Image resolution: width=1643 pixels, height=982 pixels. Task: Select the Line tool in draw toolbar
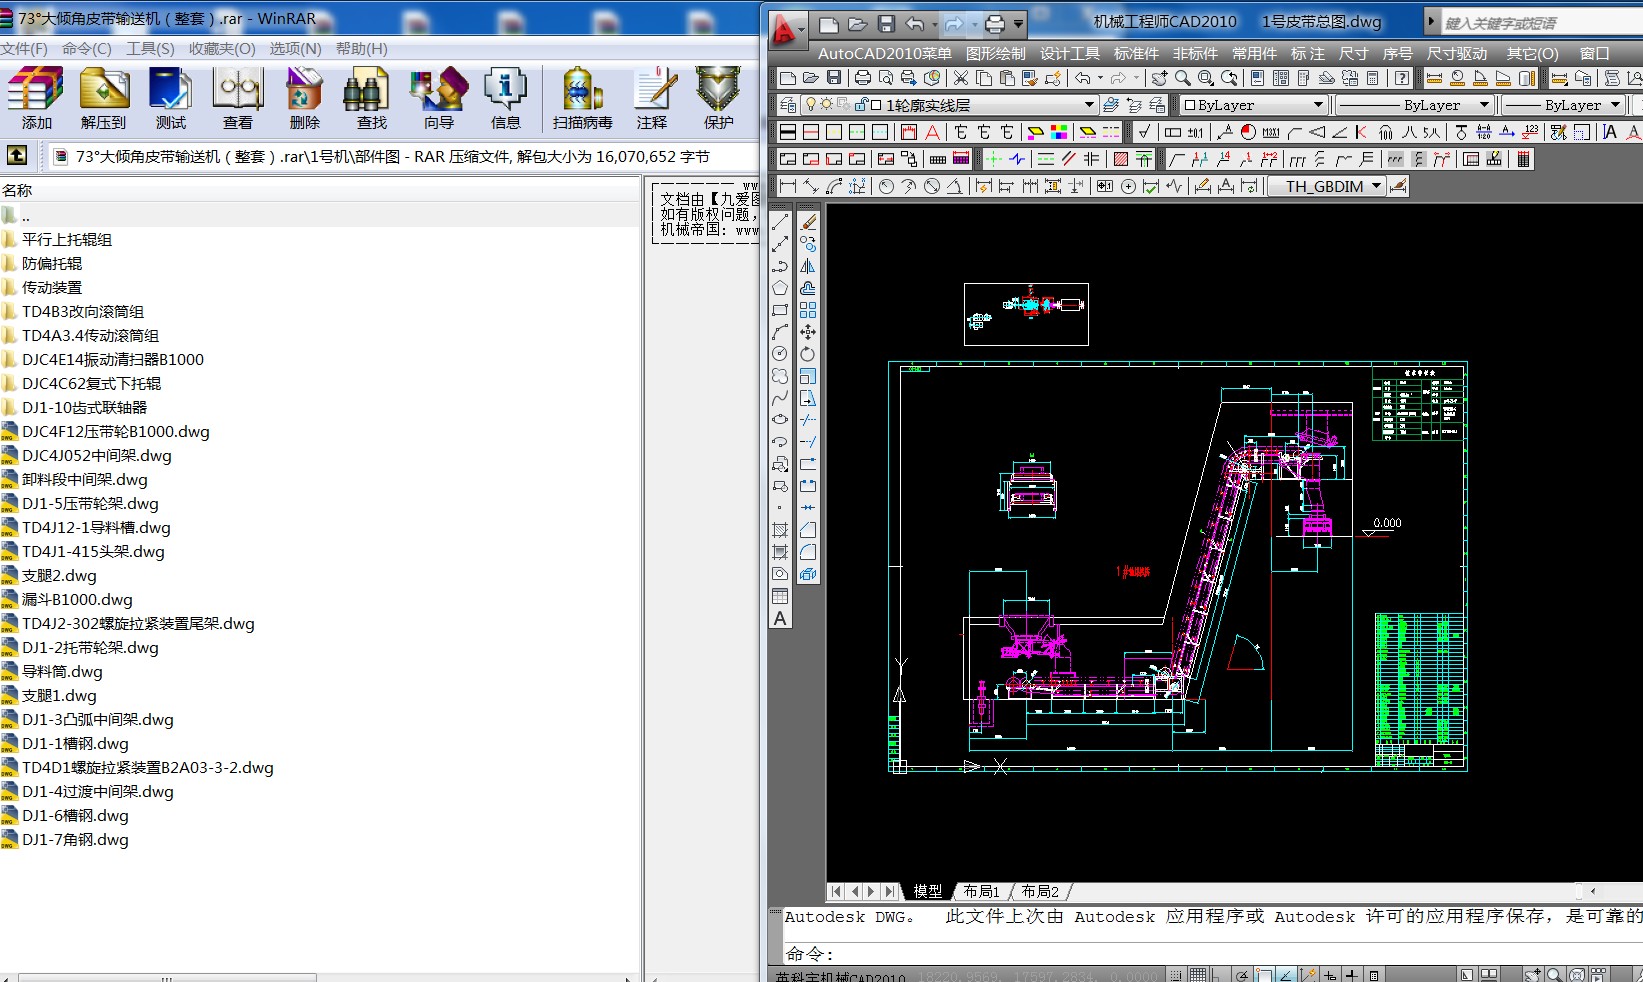(x=780, y=222)
